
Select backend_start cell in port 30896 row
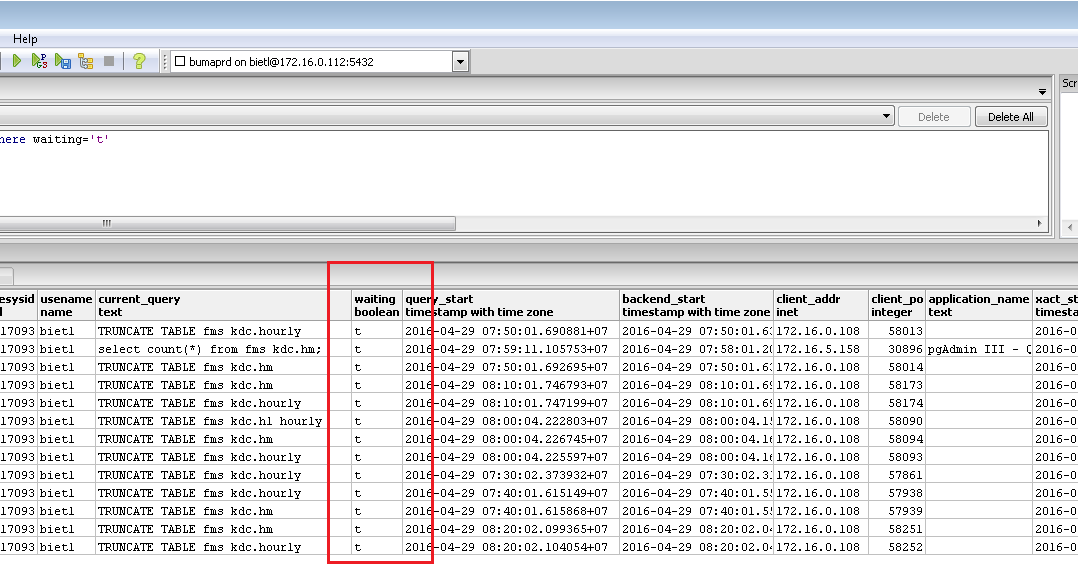[696, 349]
